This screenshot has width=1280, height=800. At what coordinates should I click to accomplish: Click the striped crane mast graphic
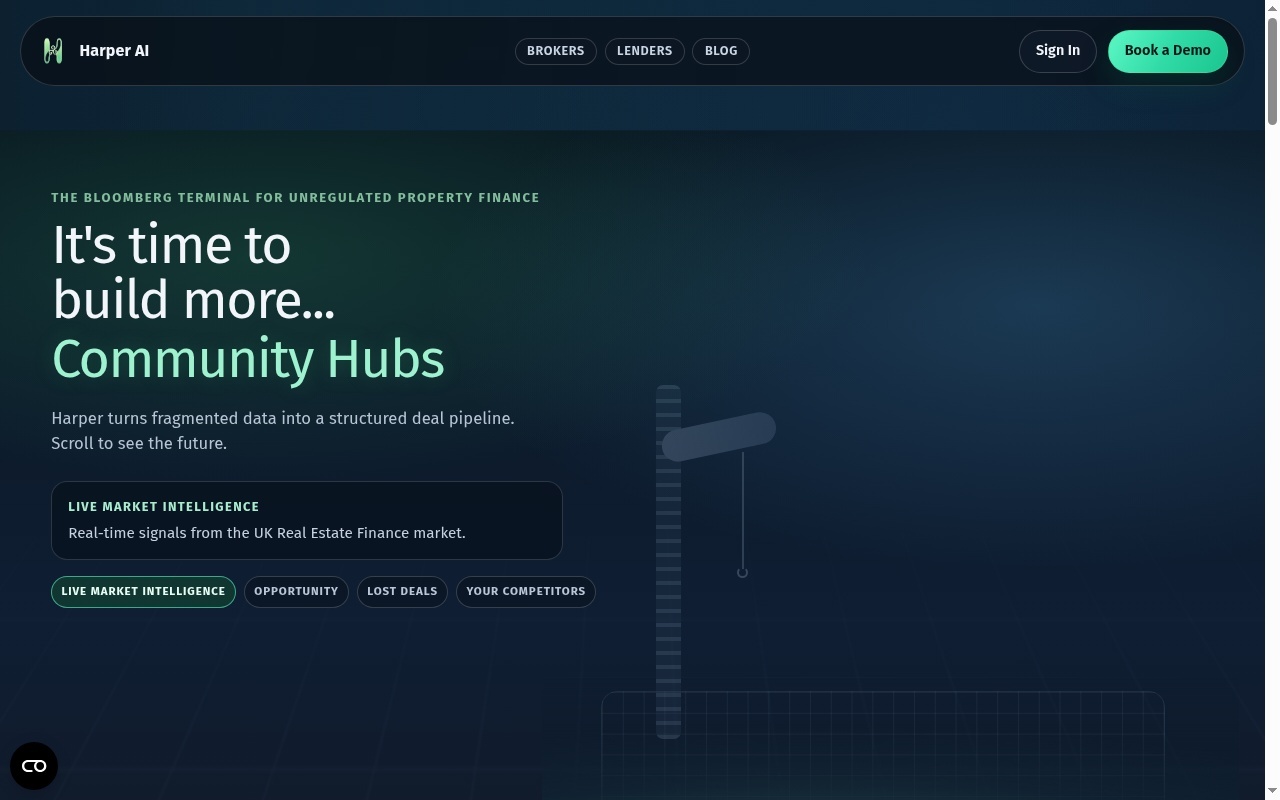[x=668, y=562]
